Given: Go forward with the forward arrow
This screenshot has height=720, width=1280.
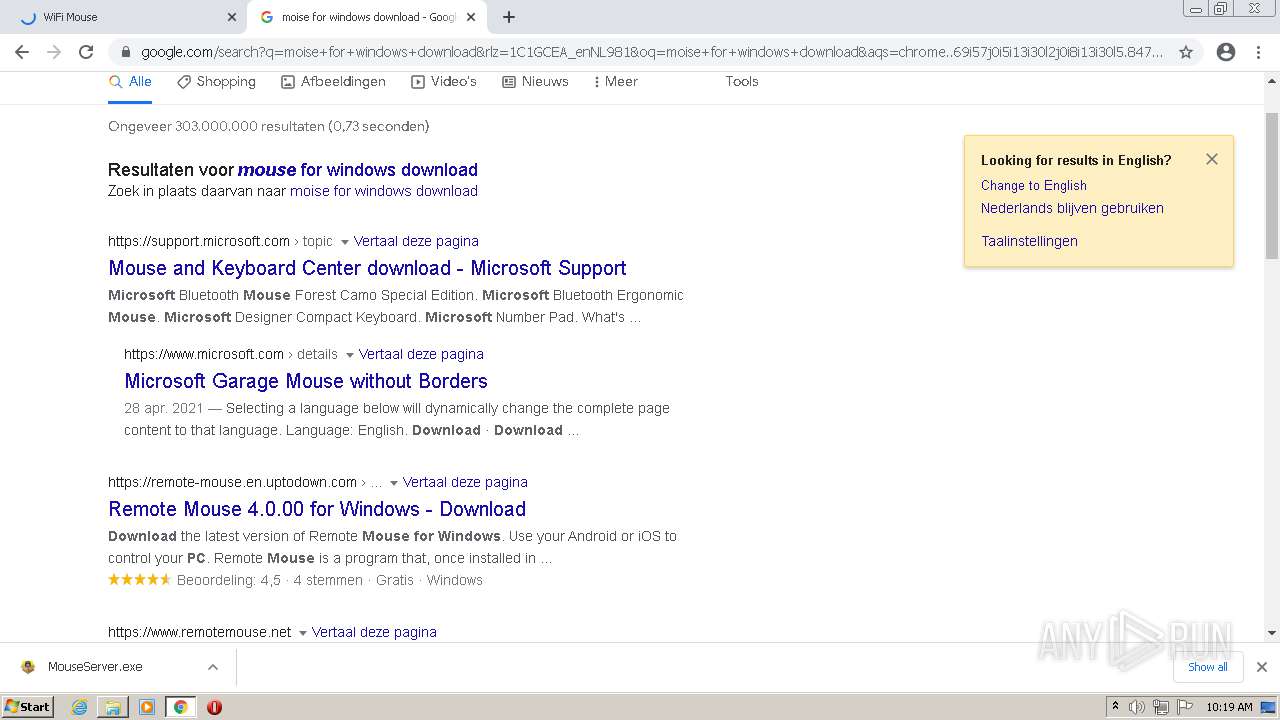Looking at the screenshot, I should pos(54,52).
